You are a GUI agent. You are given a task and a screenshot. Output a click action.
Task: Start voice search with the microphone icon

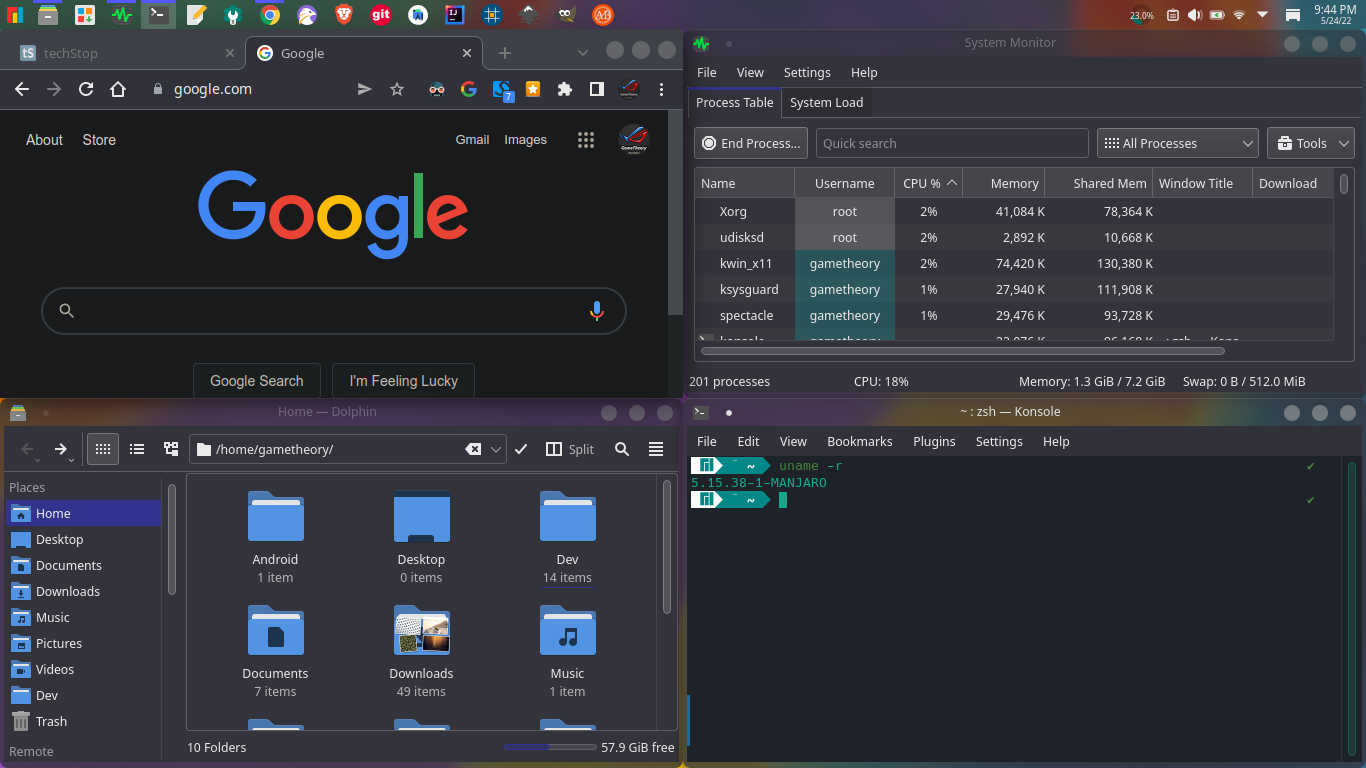click(x=597, y=311)
